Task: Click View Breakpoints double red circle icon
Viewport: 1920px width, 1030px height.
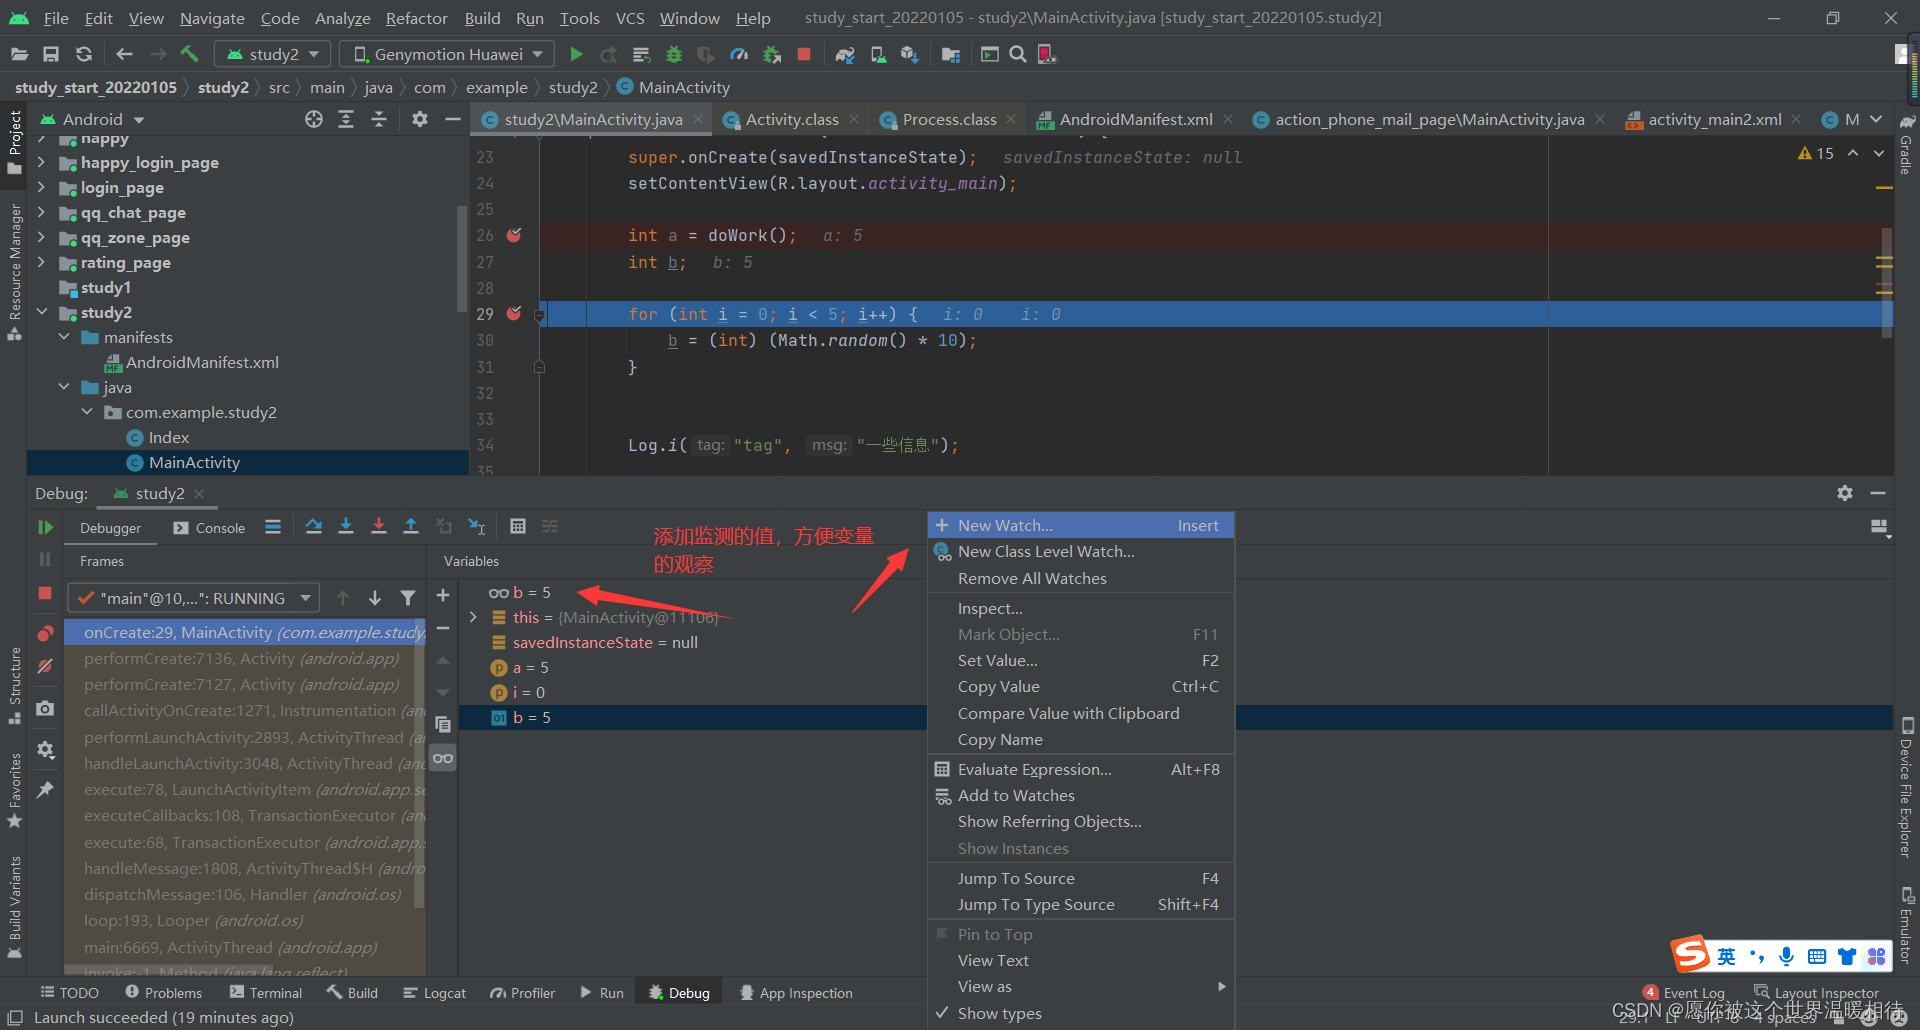Action: coord(45,633)
